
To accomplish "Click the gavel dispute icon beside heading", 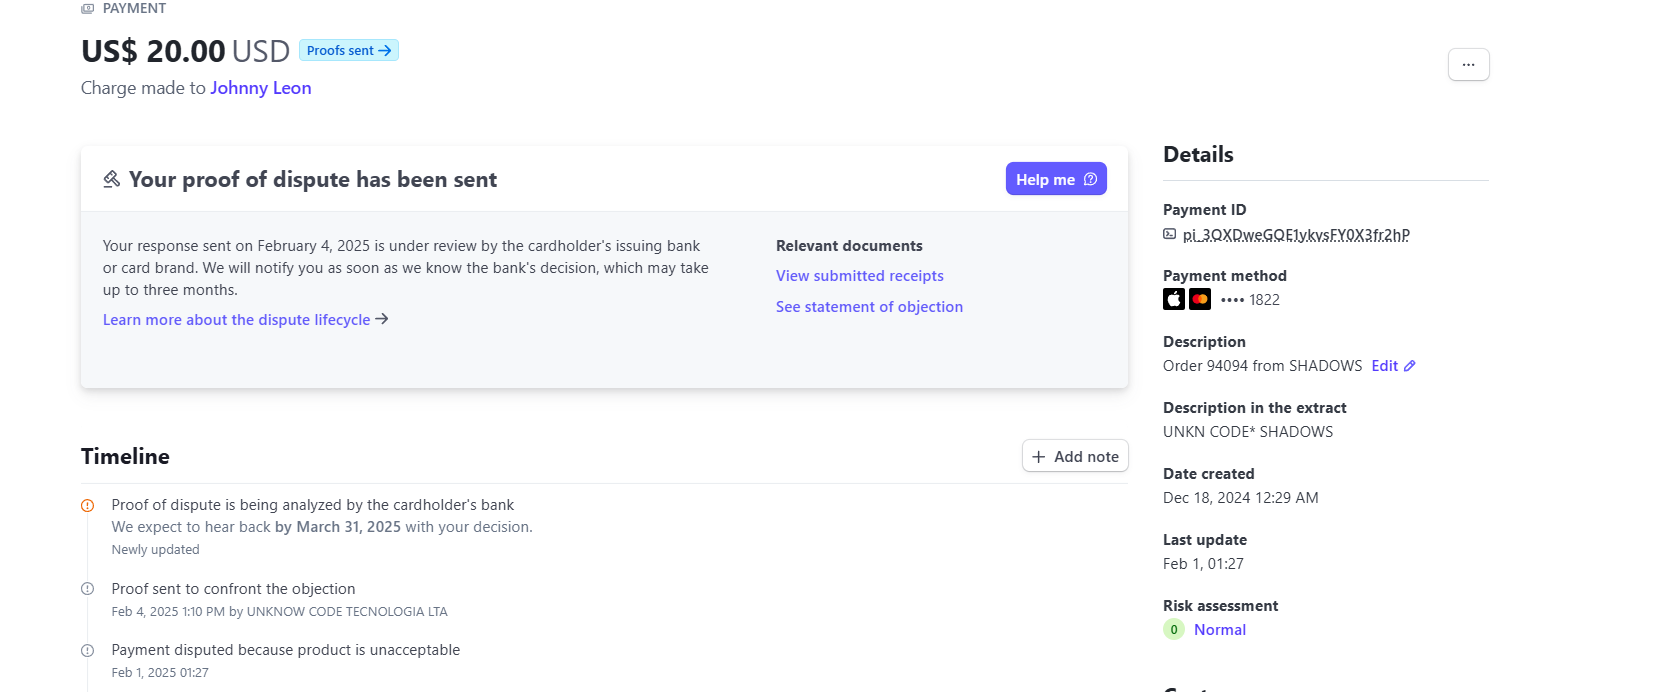I will (x=112, y=179).
